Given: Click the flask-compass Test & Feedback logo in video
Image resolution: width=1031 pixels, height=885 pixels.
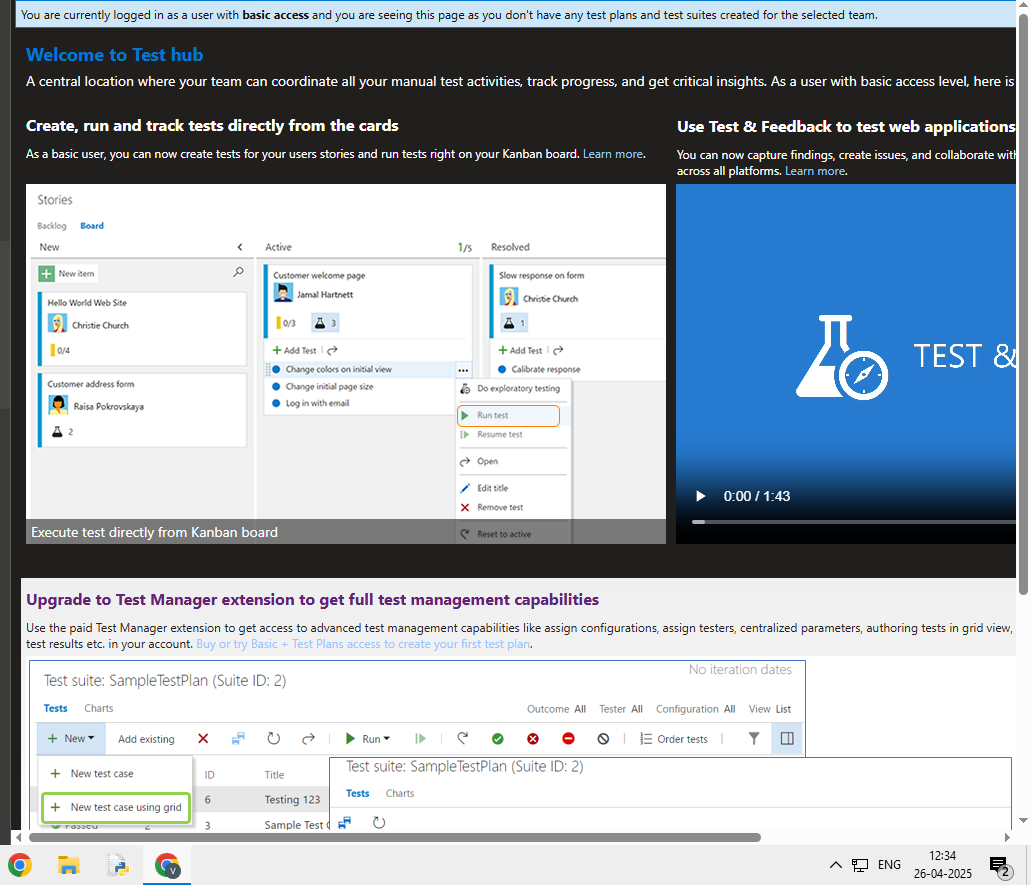Looking at the screenshot, I should (842, 357).
